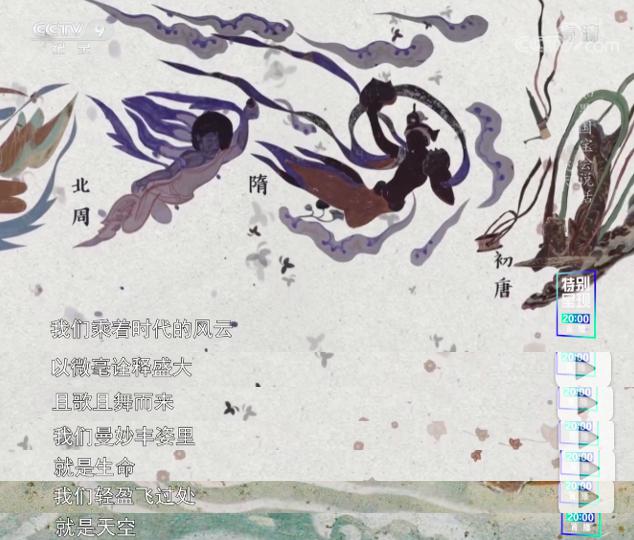Click the lyric line 我们乘着时代的风云
Viewport: 634px width, 540px height.
click(141, 329)
